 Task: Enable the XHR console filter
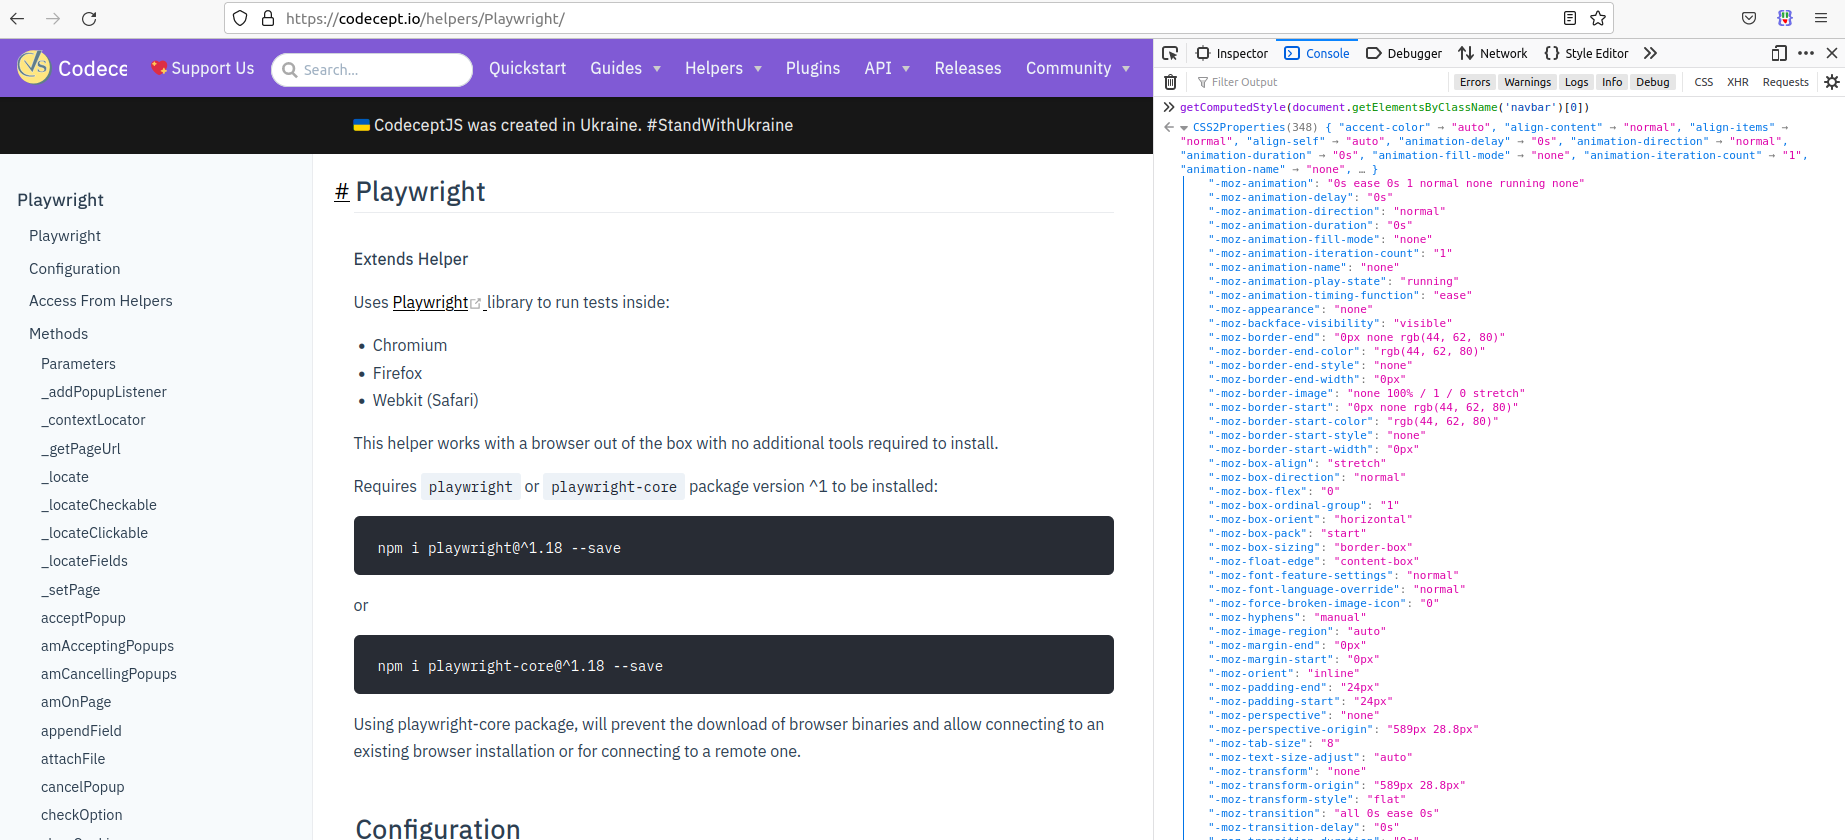(x=1738, y=82)
